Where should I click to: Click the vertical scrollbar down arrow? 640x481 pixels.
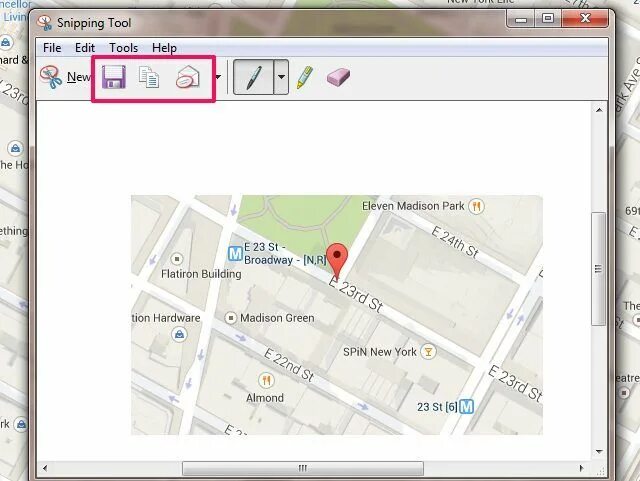tap(599, 452)
